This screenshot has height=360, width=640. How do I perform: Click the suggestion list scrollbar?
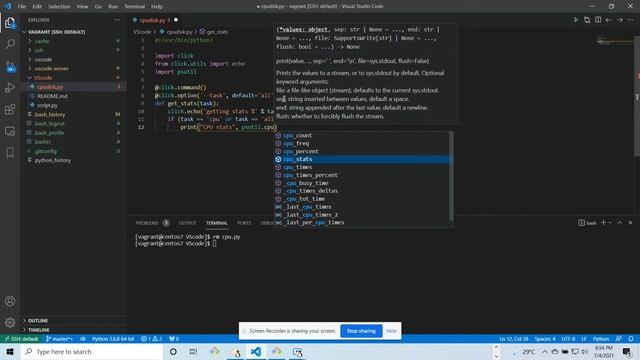point(451,176)
